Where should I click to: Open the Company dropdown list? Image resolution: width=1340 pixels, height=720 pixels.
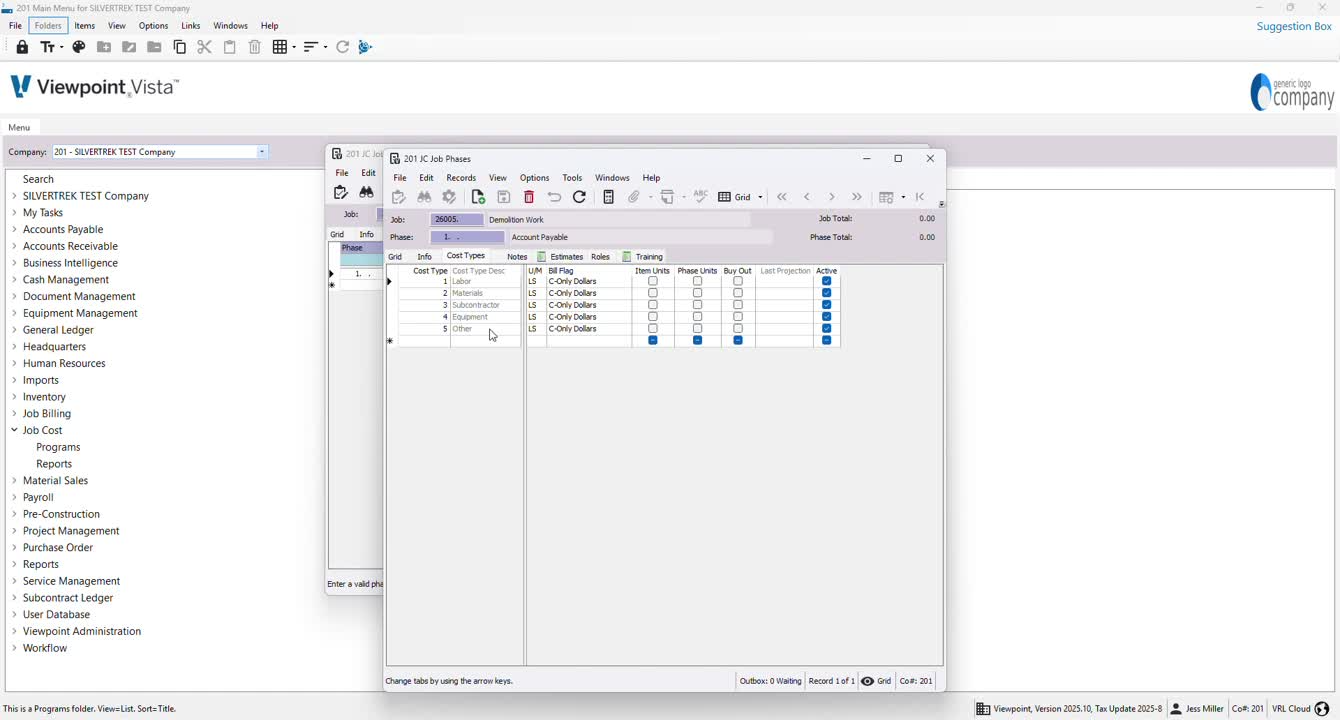tap(262, 152)
